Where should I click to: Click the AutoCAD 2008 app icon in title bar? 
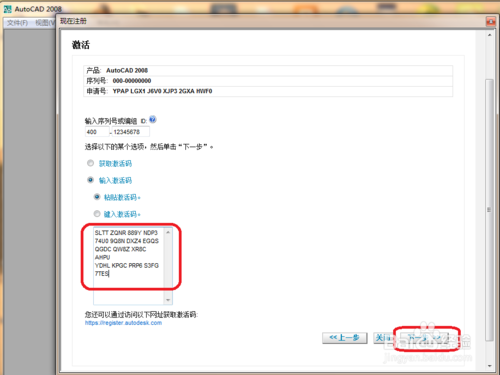pos(7,9)
